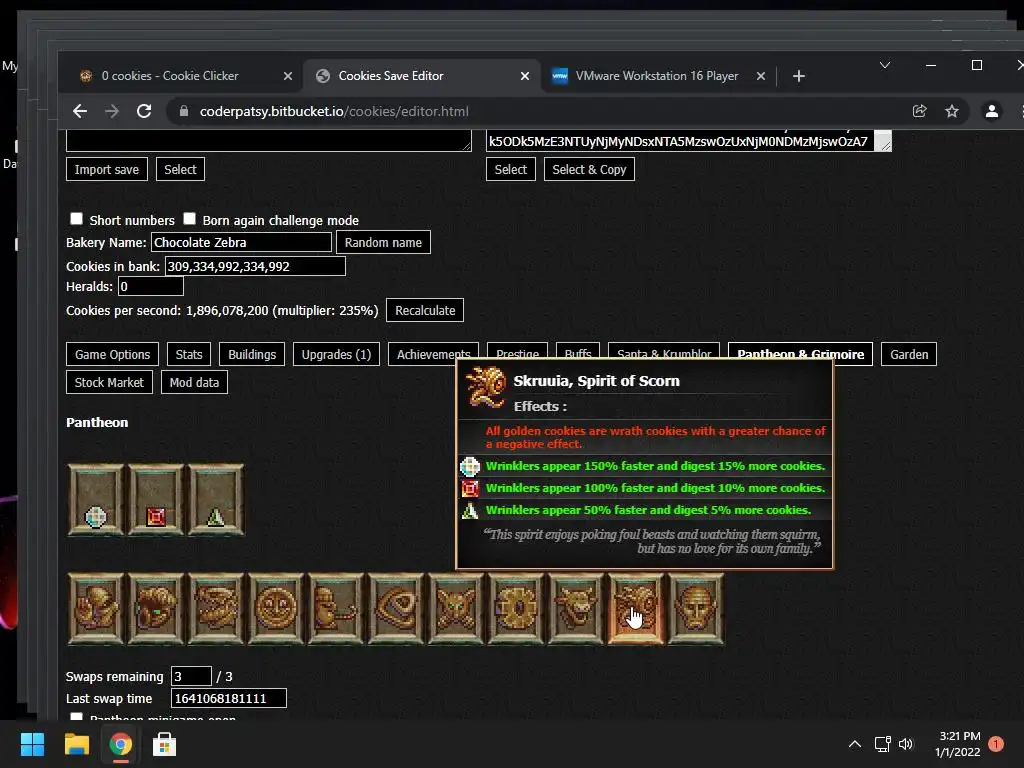Open the Santa & Krumblor section
1024x768 pixels.
[664, 350]
